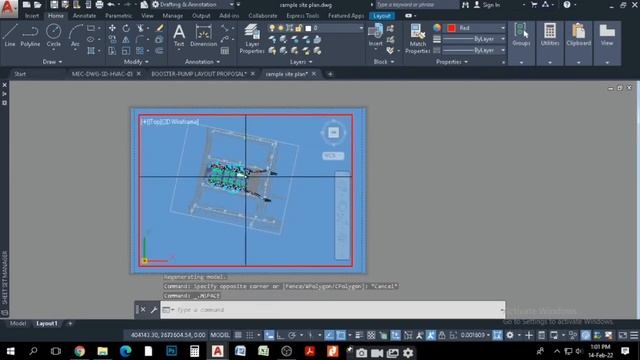The image size is (640, 360).
Task: Insert a Table from Annotation panel
Action: coord(225,51)
